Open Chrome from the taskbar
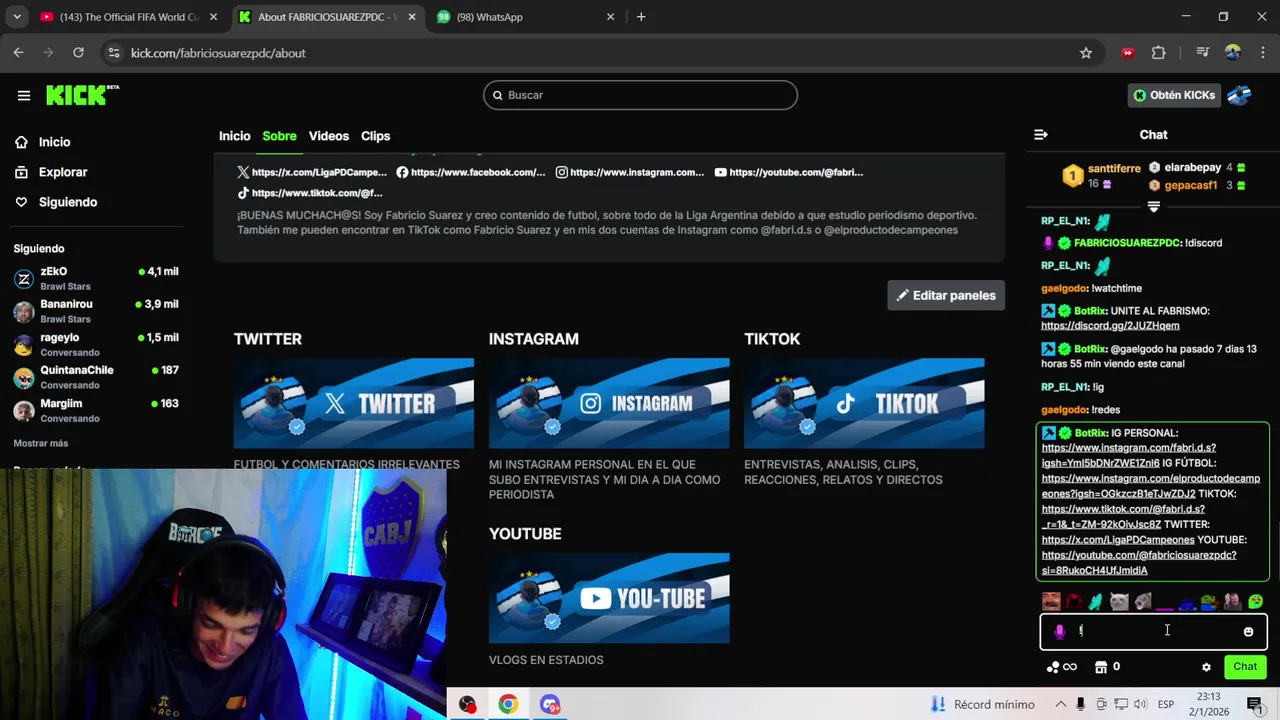This screenshot has height=720, width=1280. click(508, 704)
